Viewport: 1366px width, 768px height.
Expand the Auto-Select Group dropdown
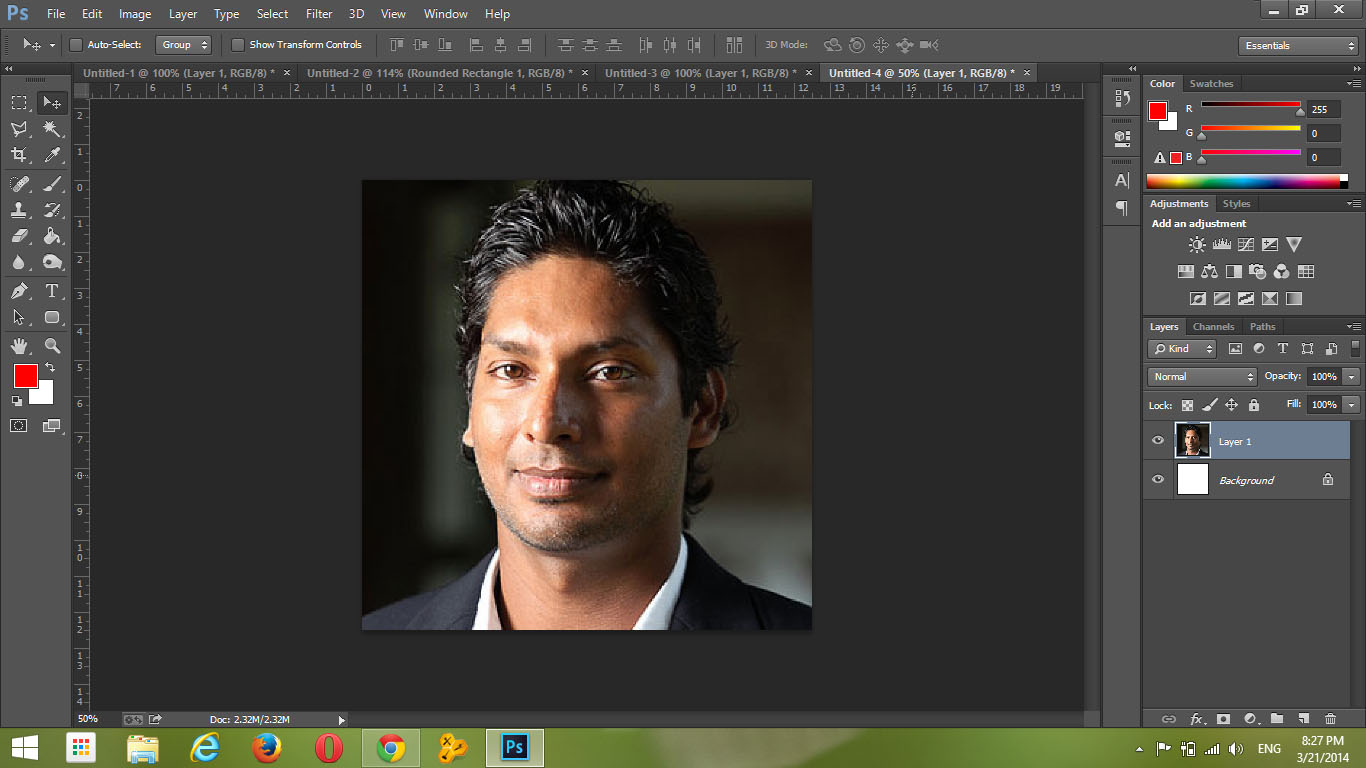coord(184,45)
